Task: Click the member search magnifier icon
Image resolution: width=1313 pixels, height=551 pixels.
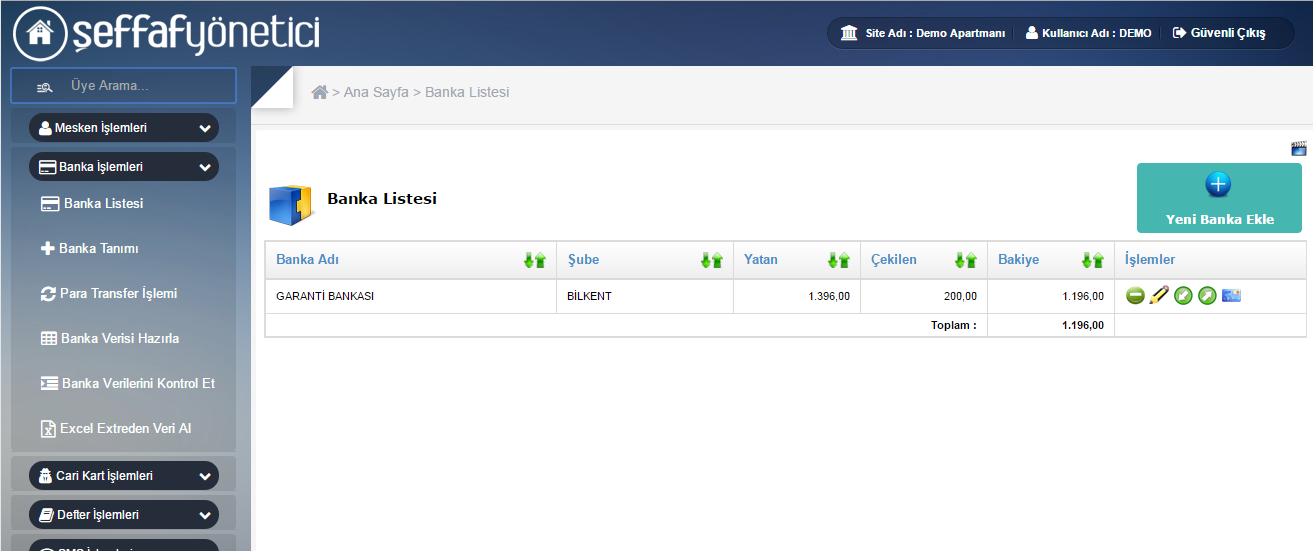Action: click(45, 87)
